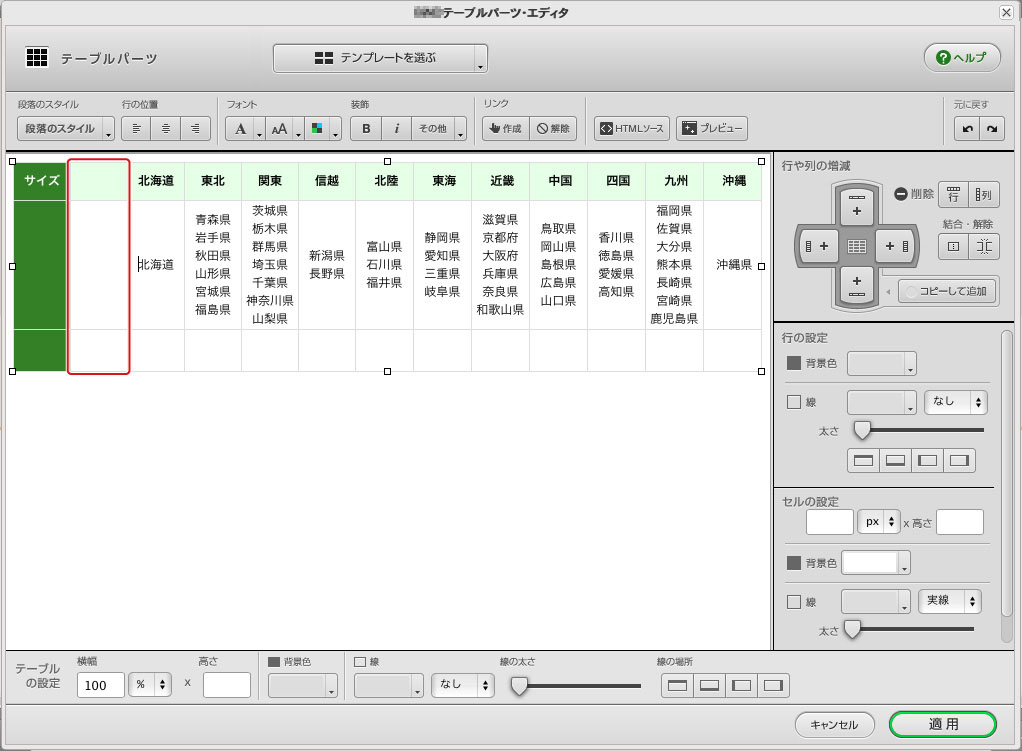The width and height of the screenshot is (1022, 751).
Task: Click the apply (適用) button
Action: (x=943, y=724)
